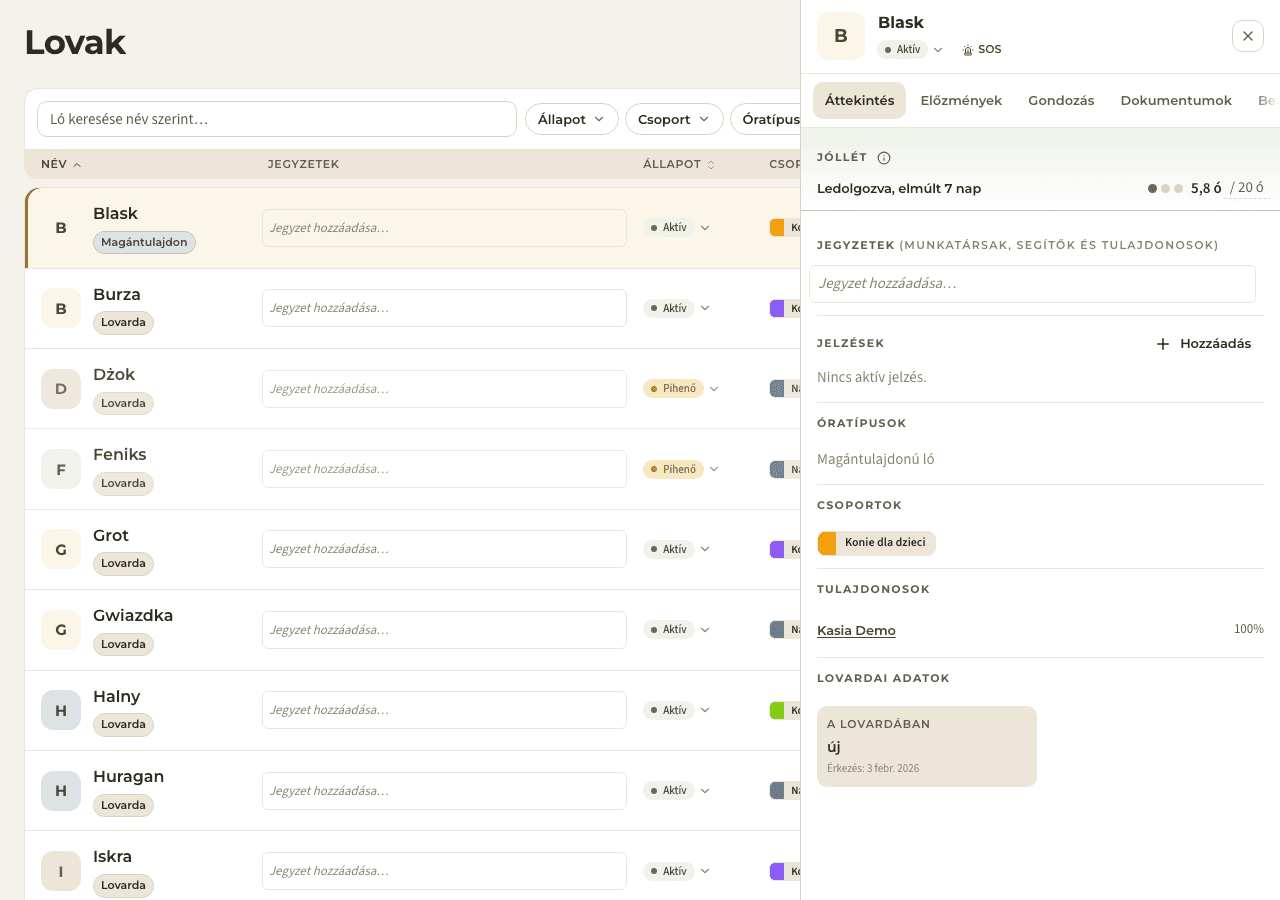Click the plus icon next to Hozzáadás
This screenshot has height=900, width=1280.
point(1163,344)
